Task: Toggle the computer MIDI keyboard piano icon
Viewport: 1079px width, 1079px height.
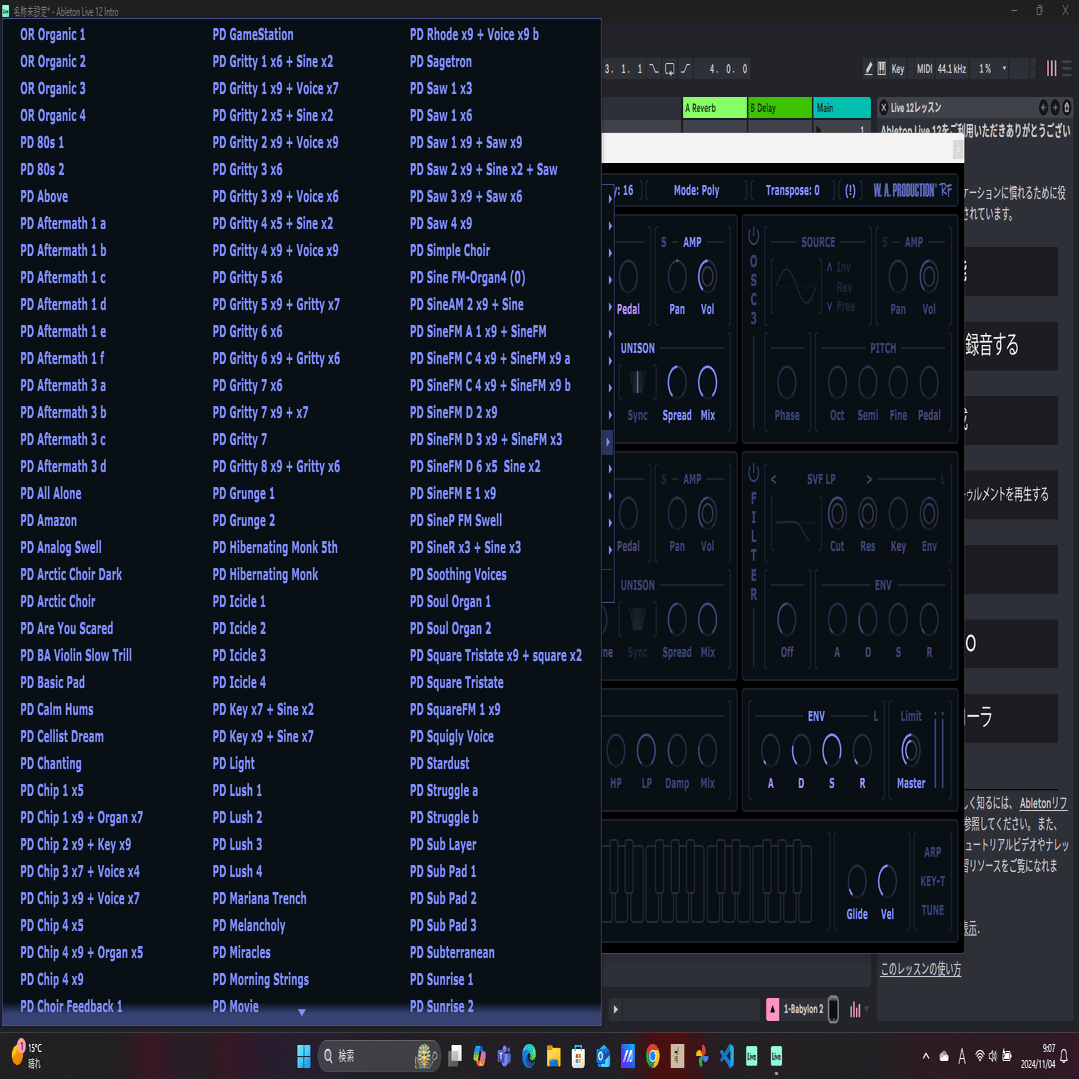Action: pyautogui.click(x=882, y=68)
